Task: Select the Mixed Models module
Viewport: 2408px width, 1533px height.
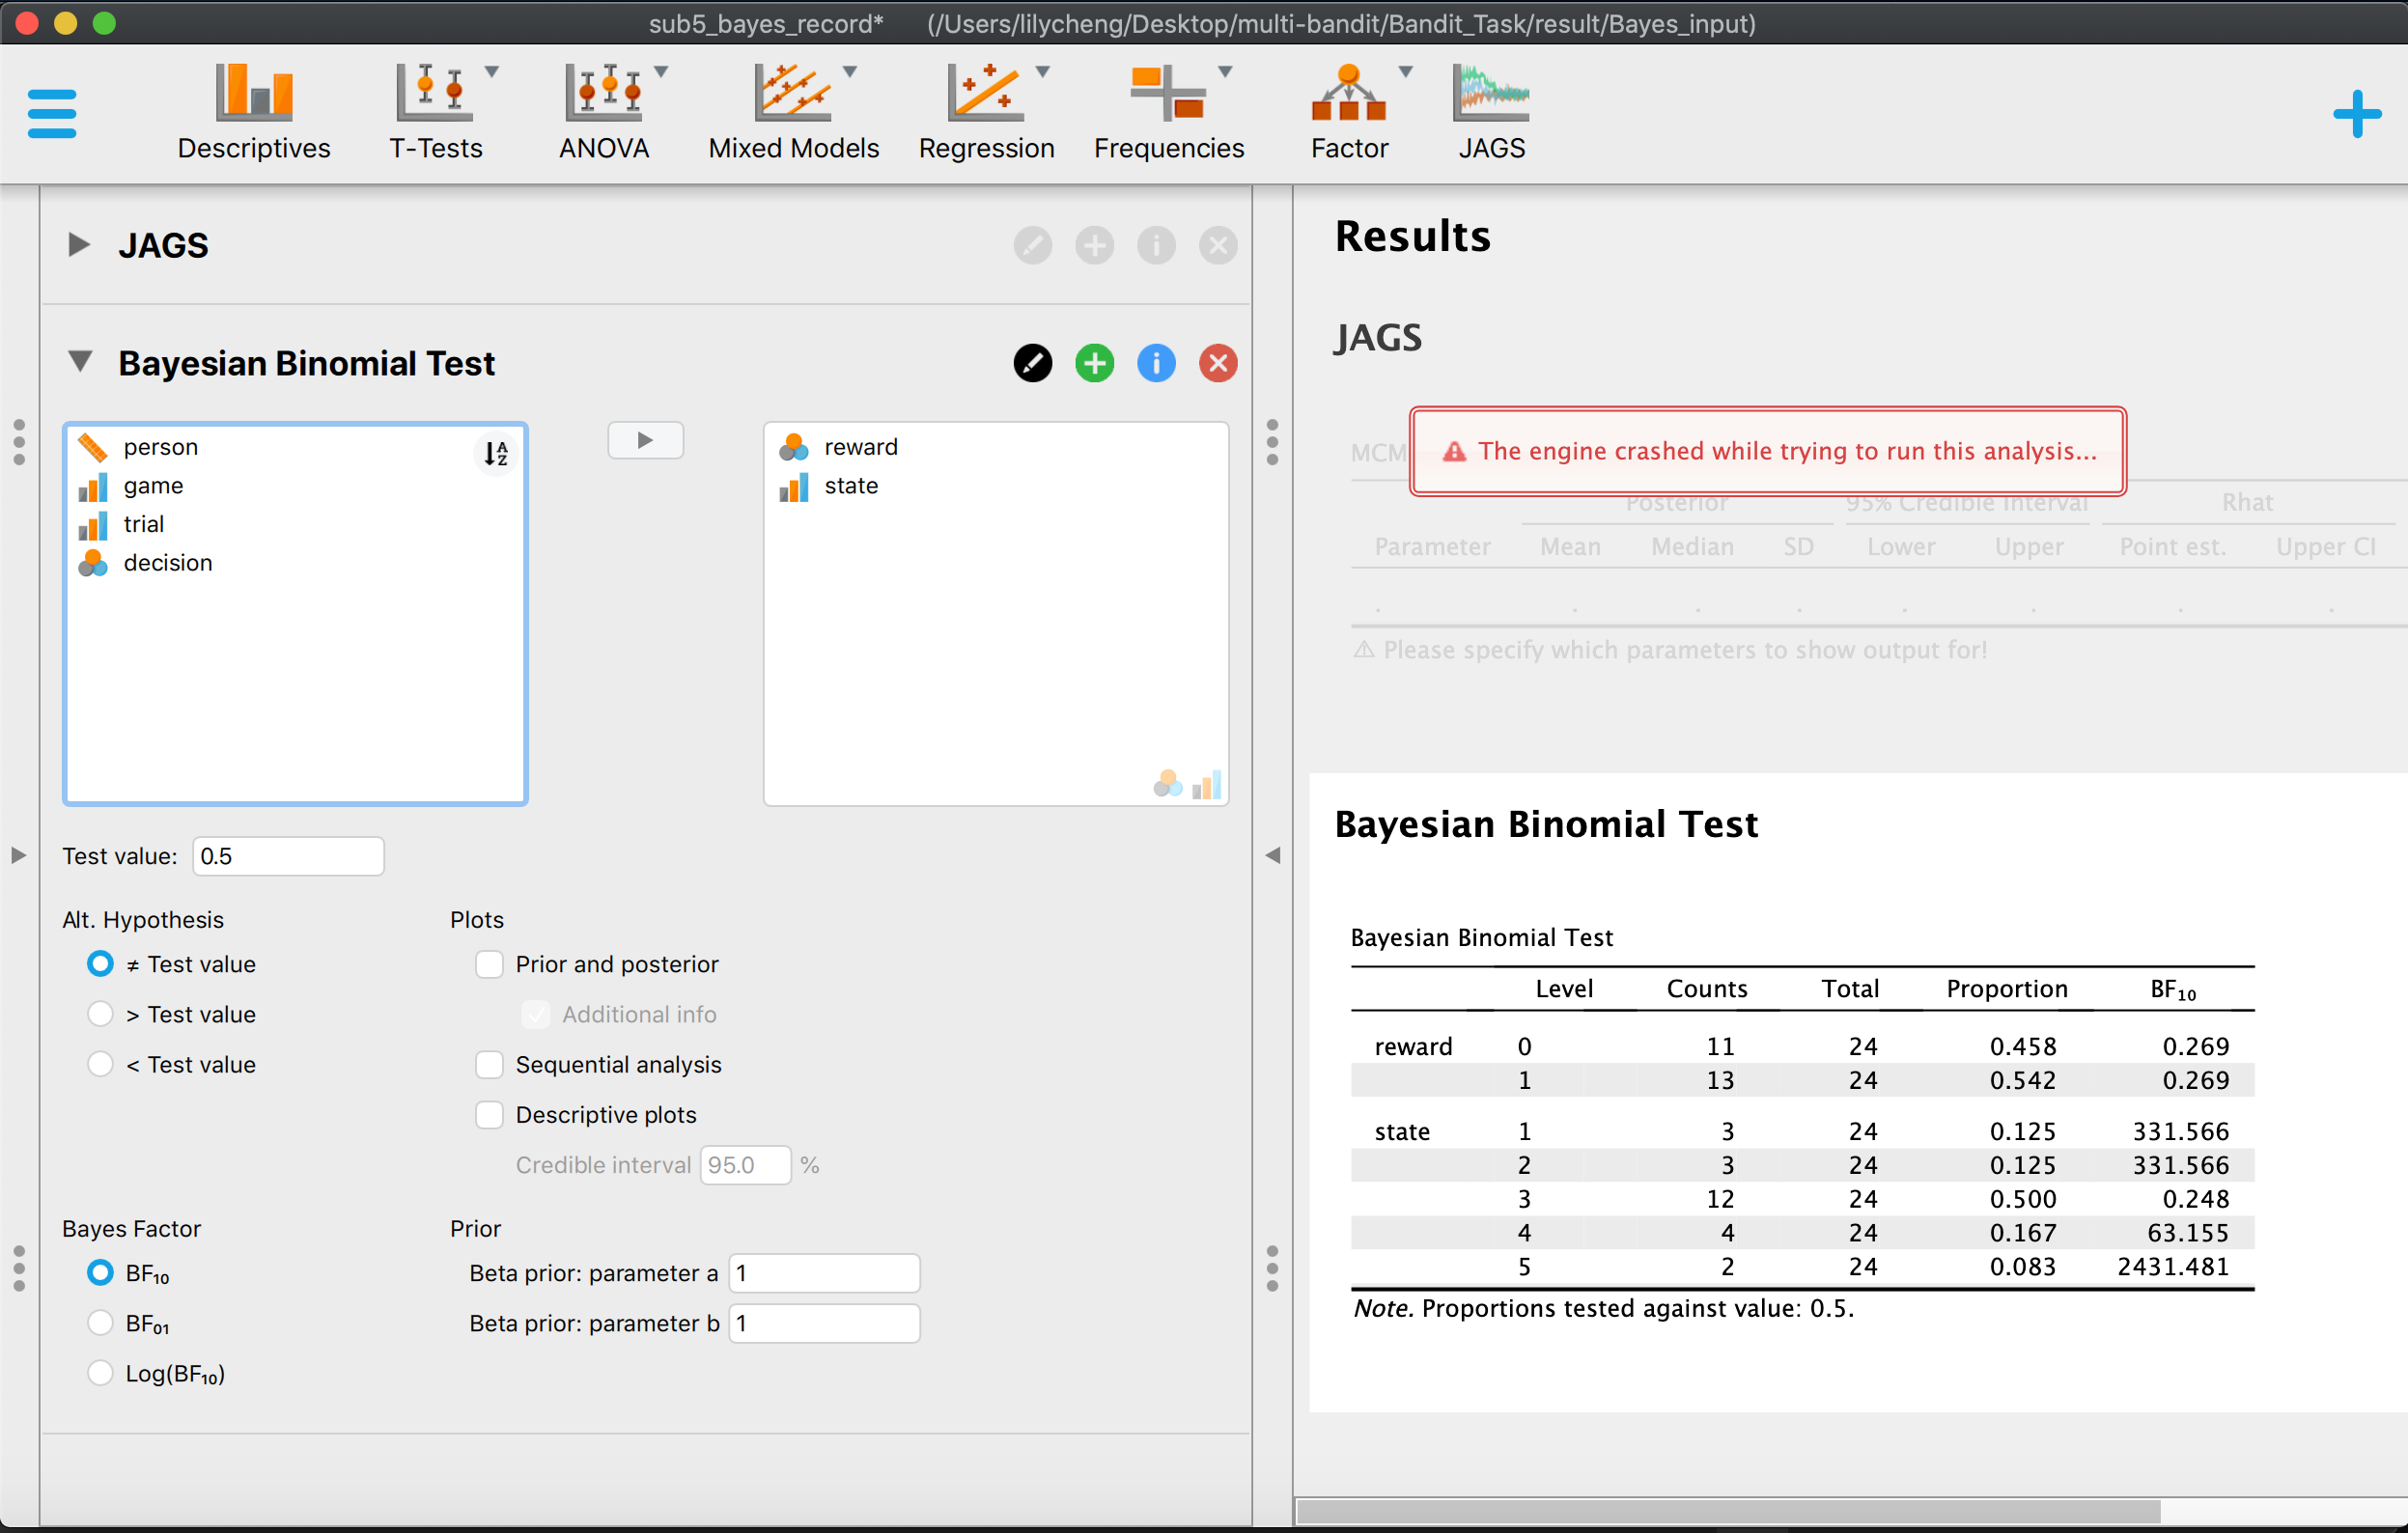Action: [793, 110]
